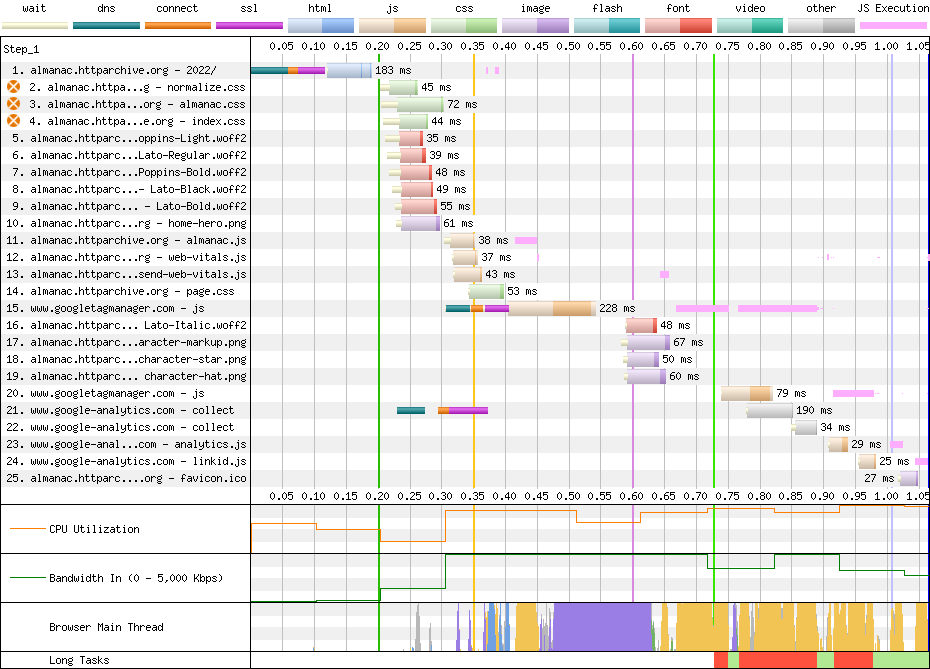Click the CPU Utilization legend label
The height and width of the screenshot is (669, 930).
tap(94, 529)
